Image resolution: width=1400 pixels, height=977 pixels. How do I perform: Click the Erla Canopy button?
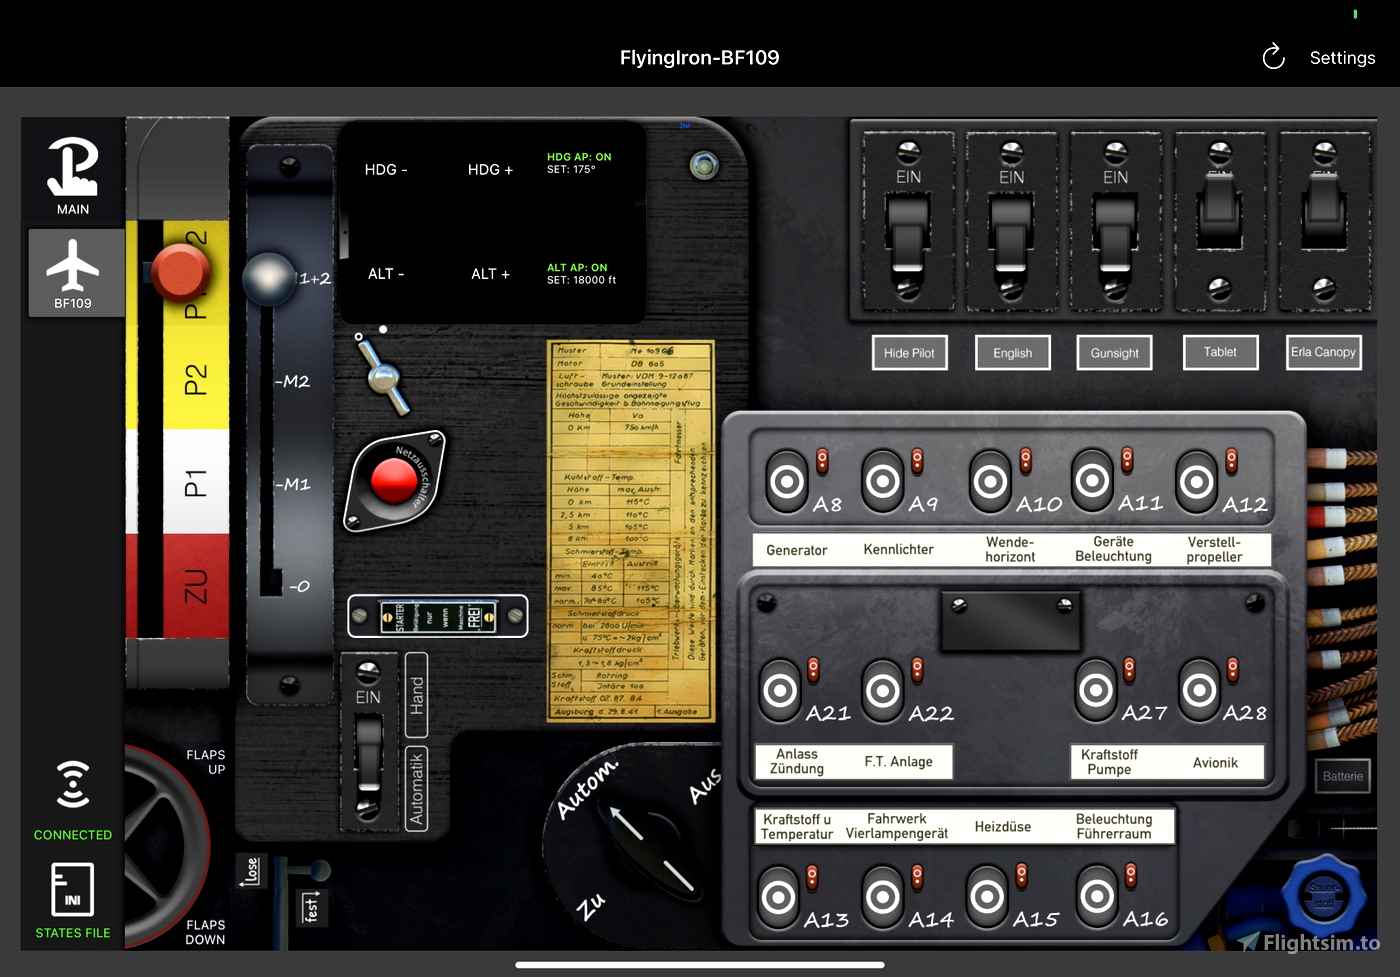coord(1323,352)
